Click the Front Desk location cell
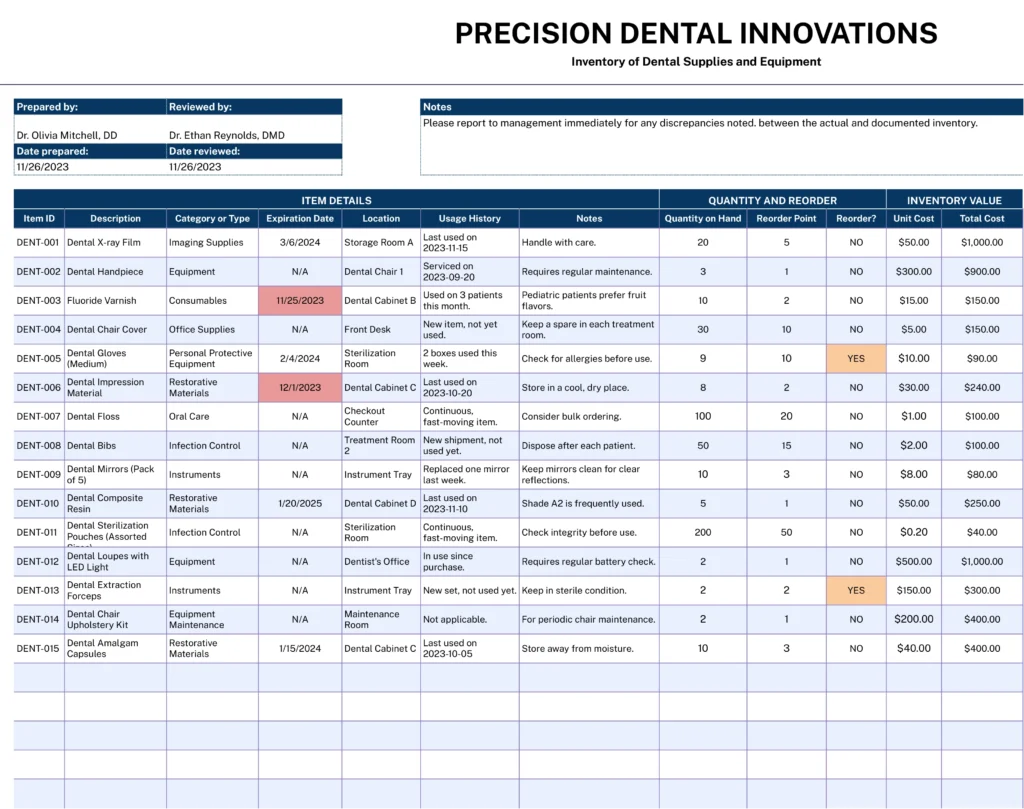Image resolution: width=1024 pixels, height=809 pixels. pos(381,330)
